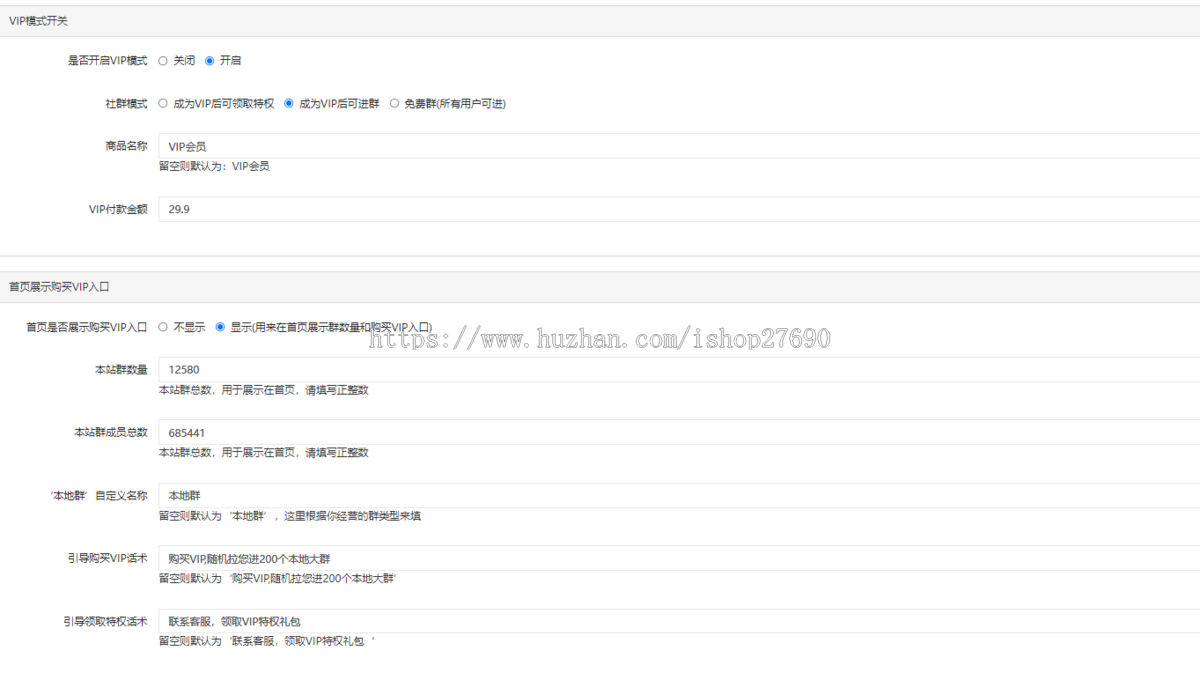Click the 首页是否展示购买VIP入口 label
The image size is (1200, 673).
pos(87,327)
